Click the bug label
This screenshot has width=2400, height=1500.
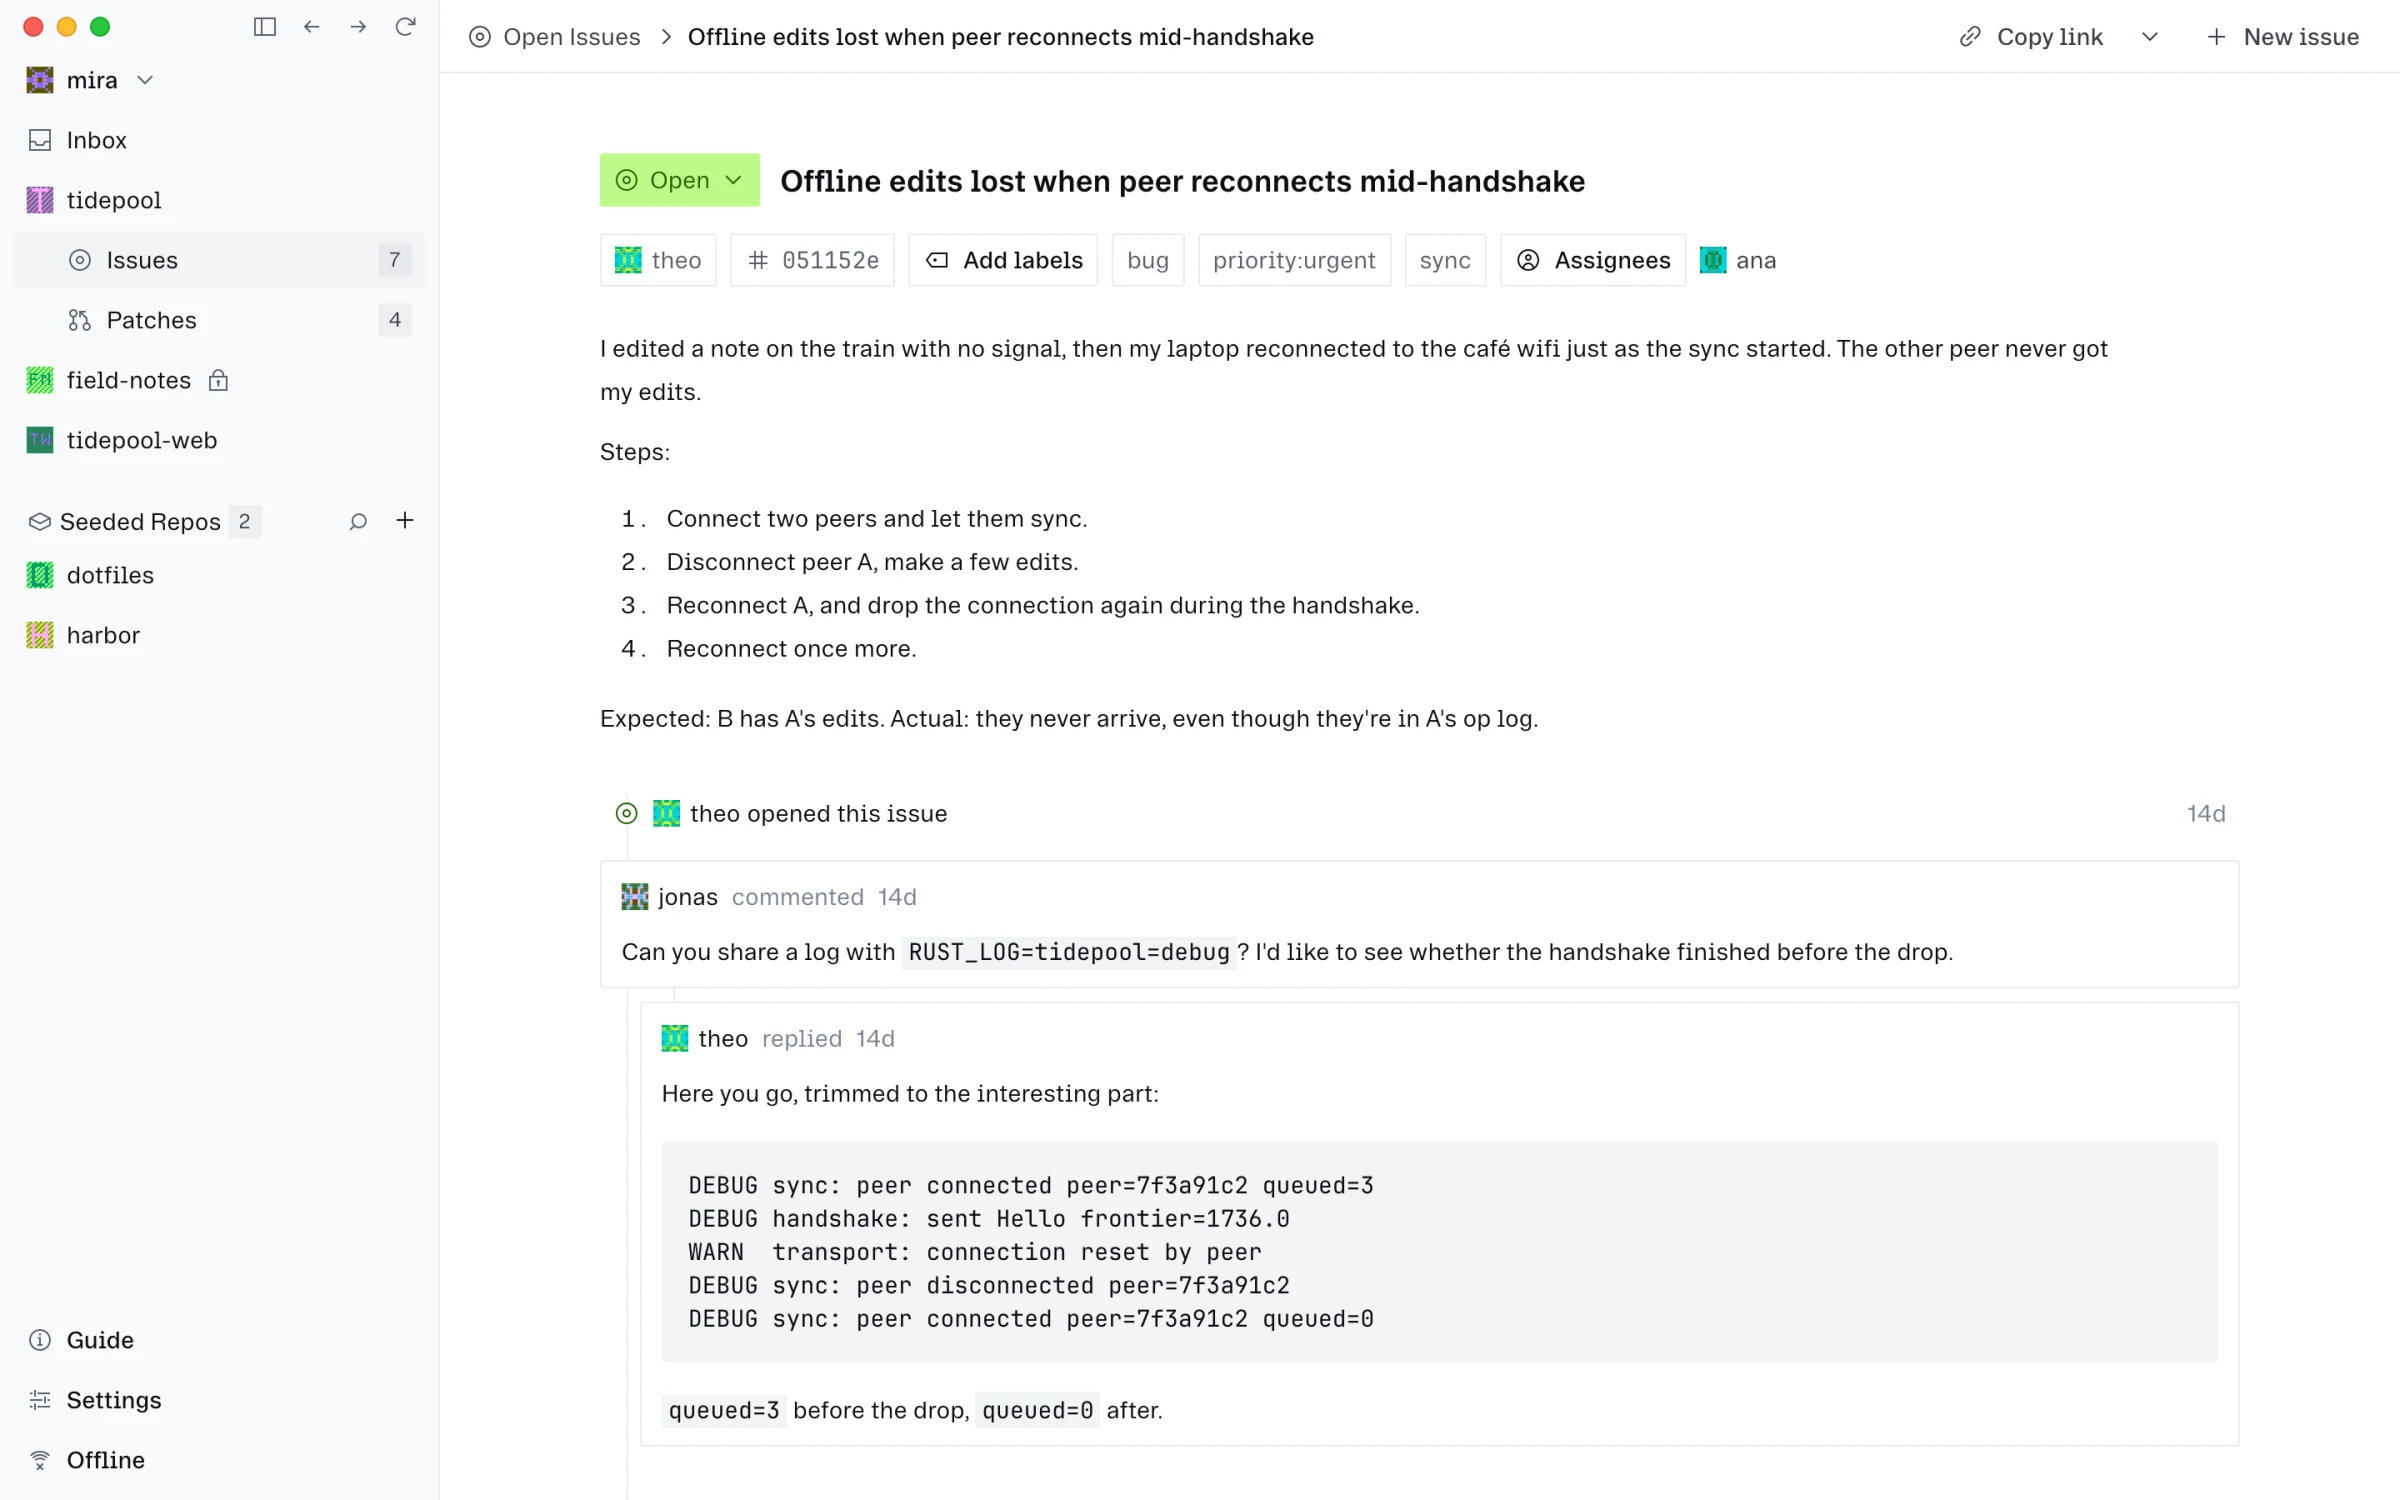[x=1148, y=260]
